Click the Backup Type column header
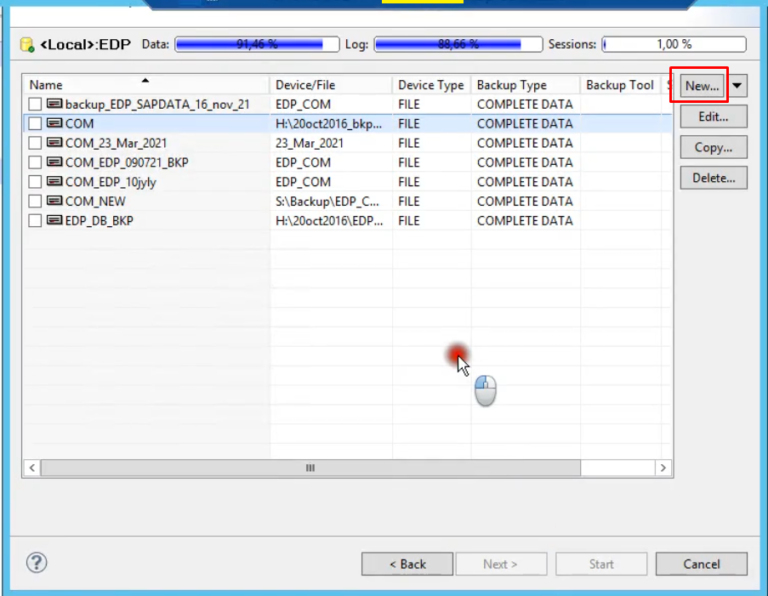Viewport: 768px width, 596px height. [x=526, y=85]
